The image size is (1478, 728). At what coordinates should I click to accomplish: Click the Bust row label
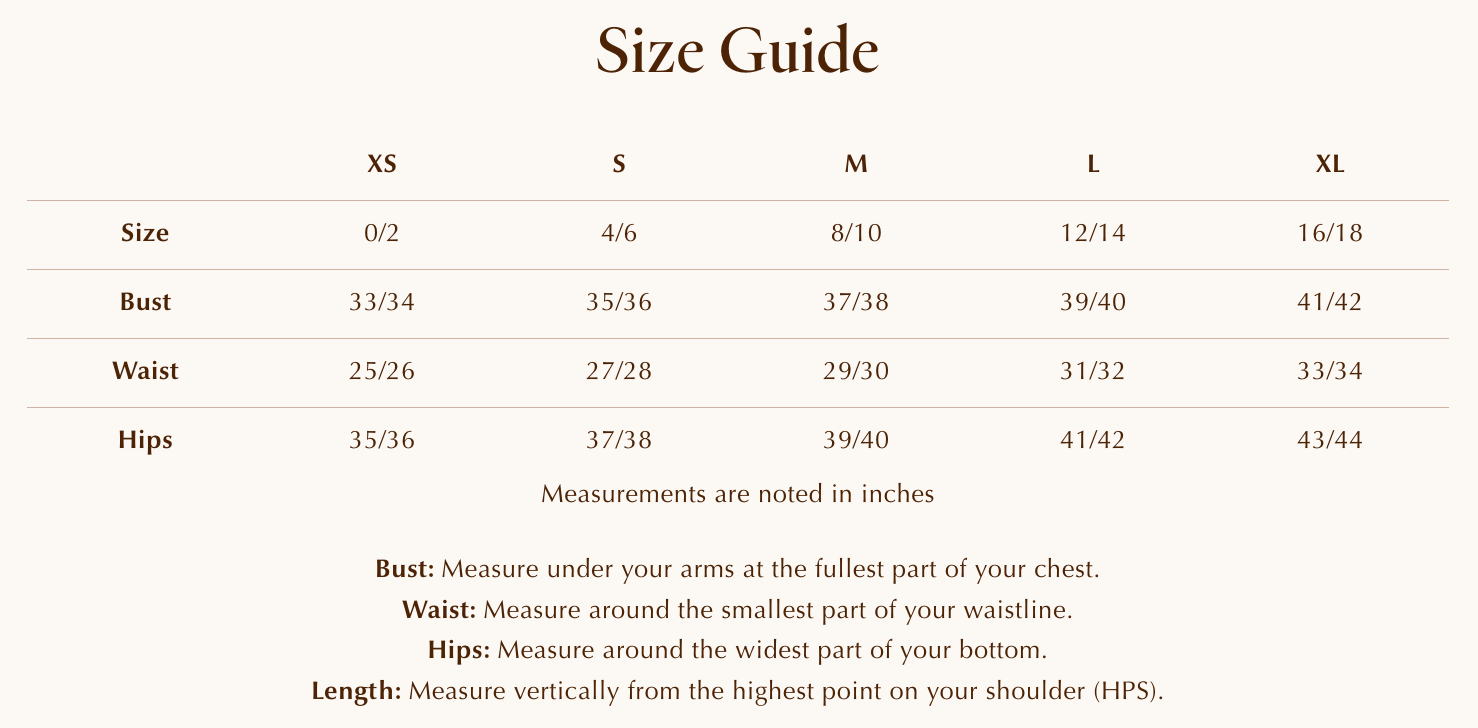pyautogui.click(x=145, y=302)
